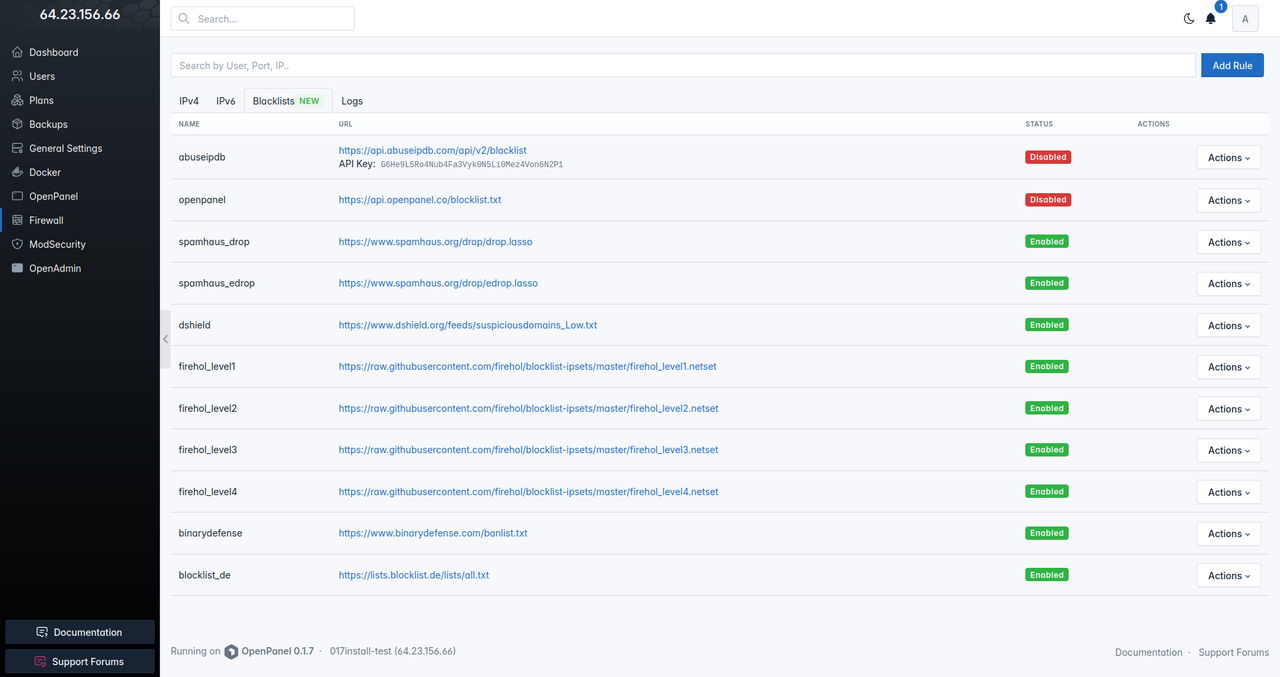The image size is (1280, 677).
Task: Expand Actions dropdown for abuseipdb
Action: click(x=1229, y=158)
